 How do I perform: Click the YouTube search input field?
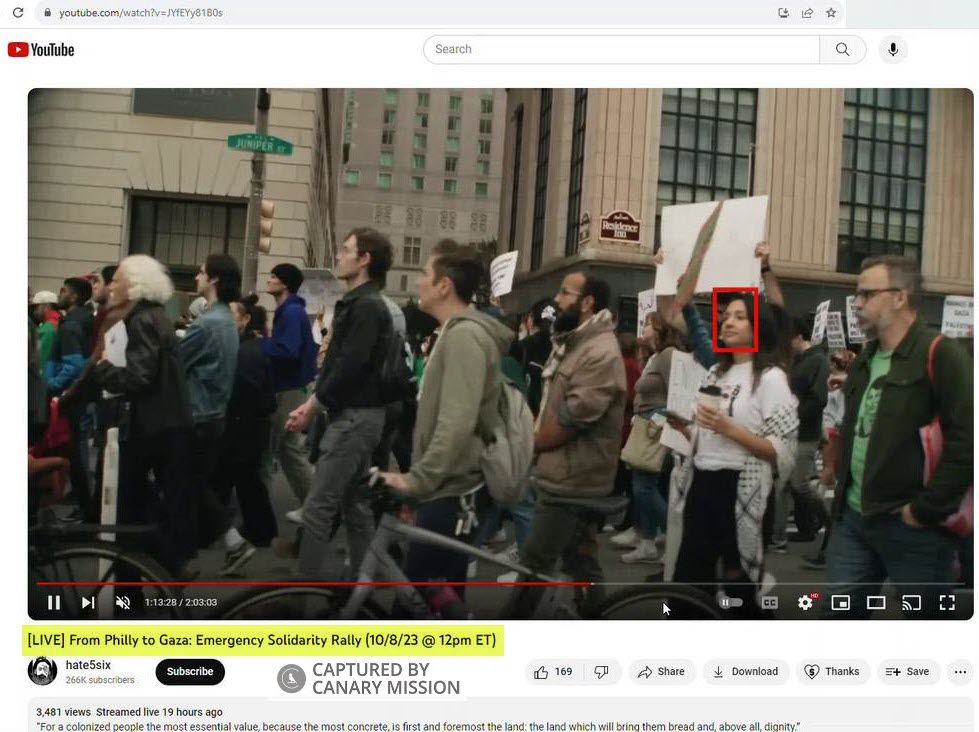[x=620, y=49]
